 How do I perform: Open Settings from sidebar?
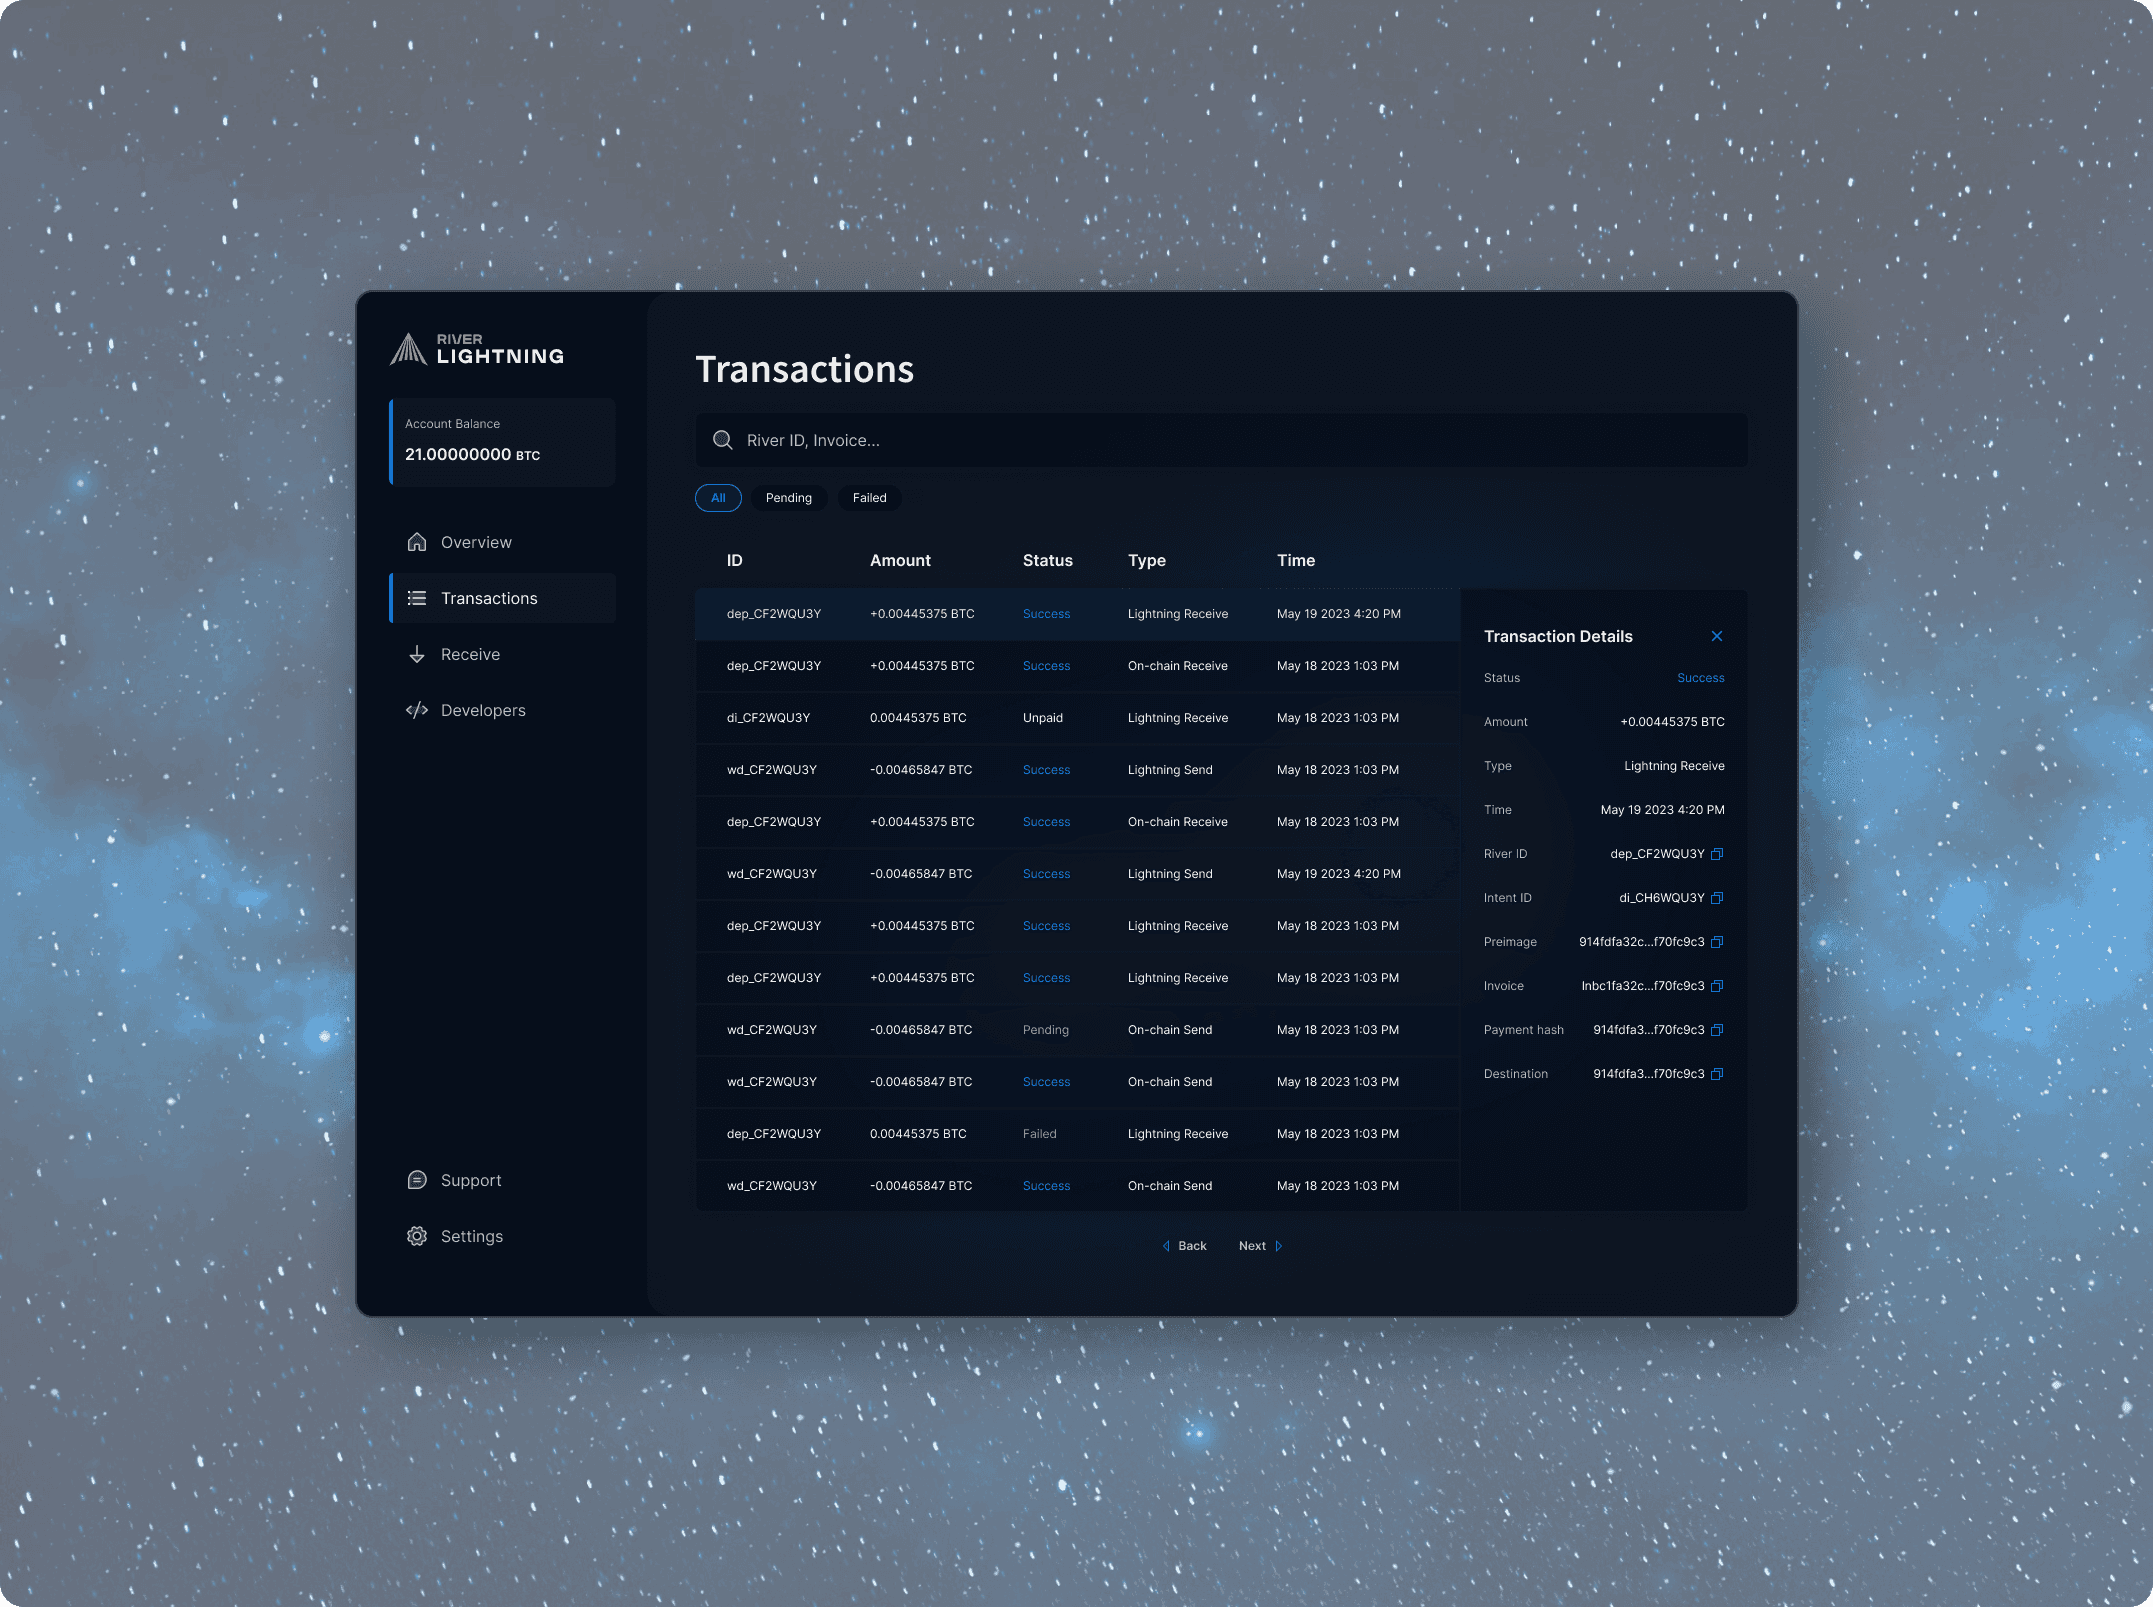tap(471, 1236)
